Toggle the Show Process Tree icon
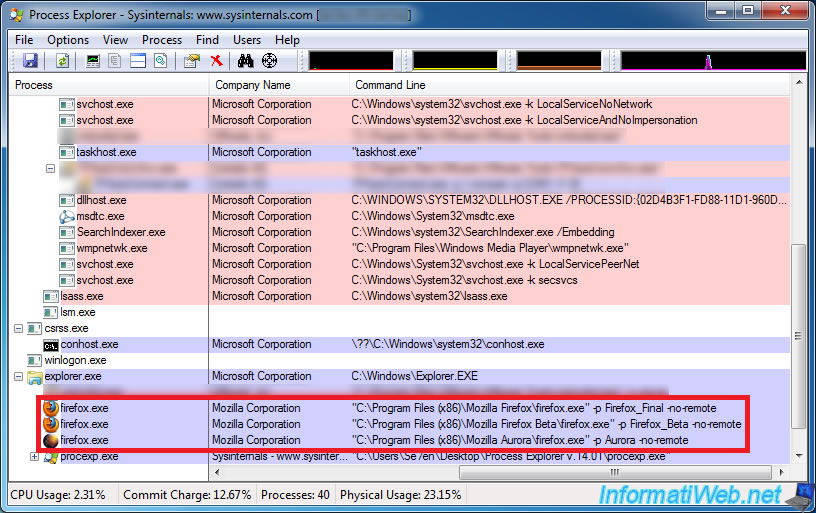816x513 pixels. tap(114, 61)
